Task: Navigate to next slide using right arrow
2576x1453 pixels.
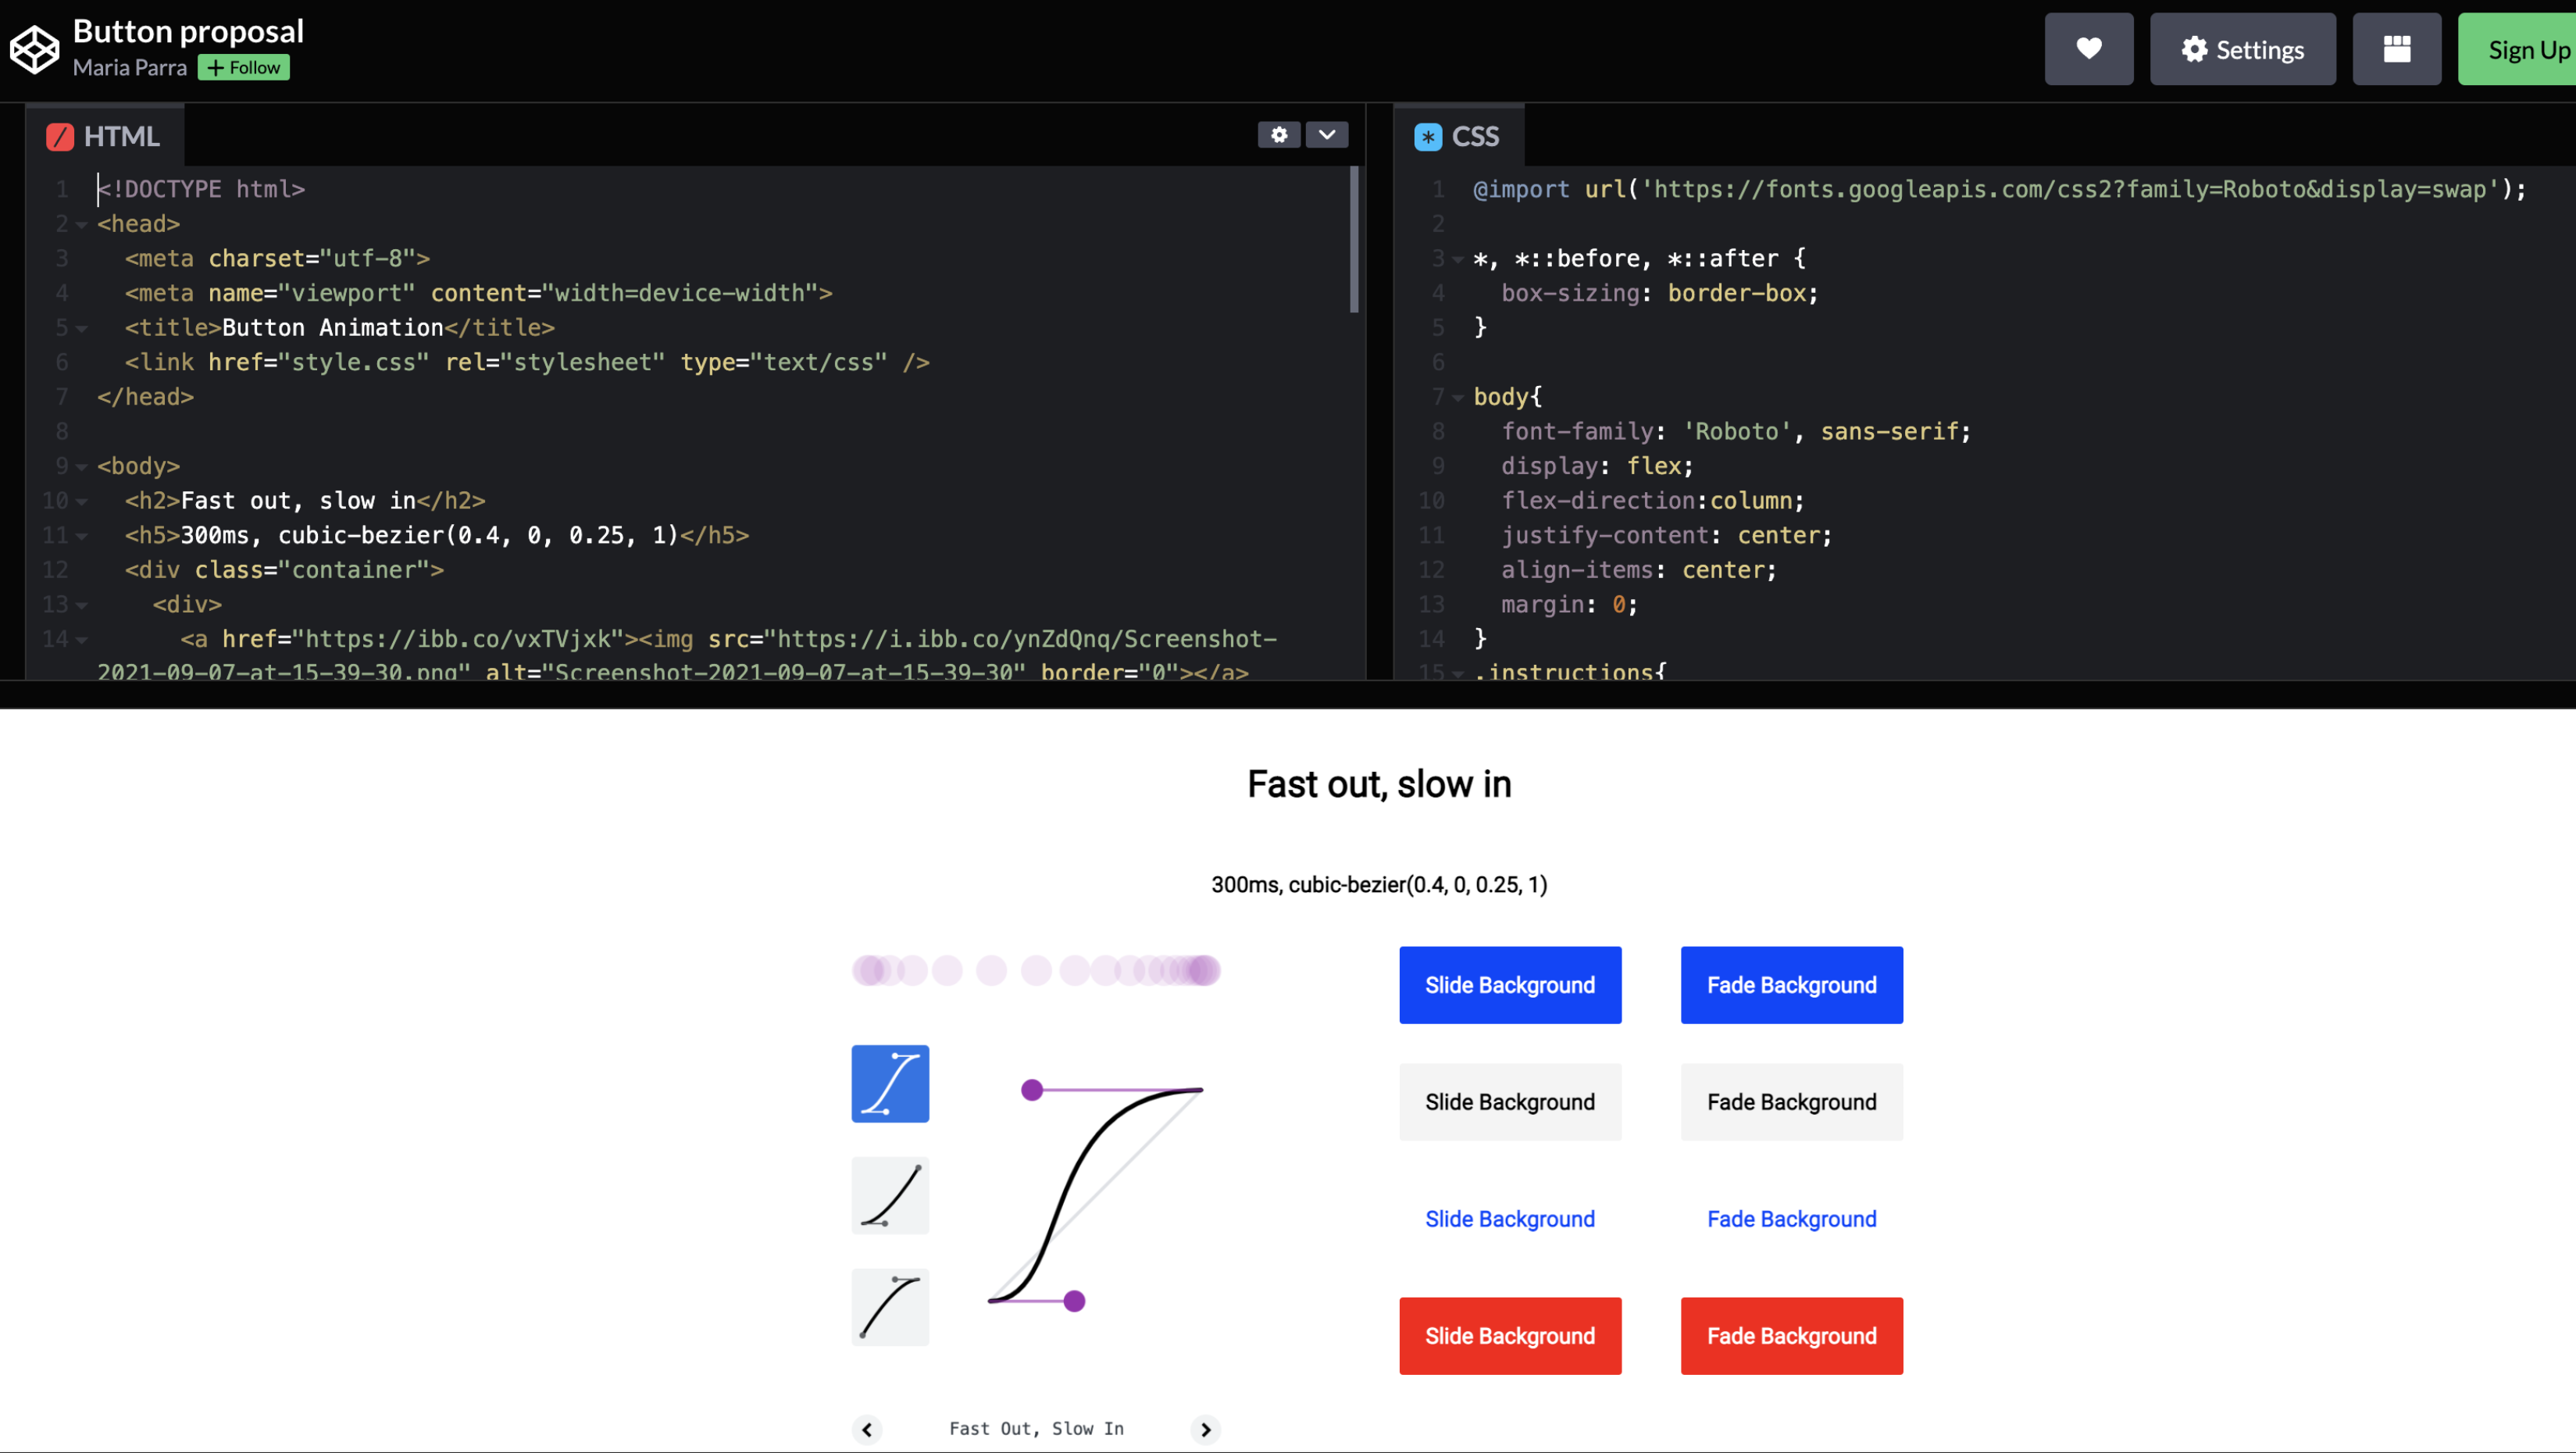Action: [x=1205, y=1428]
